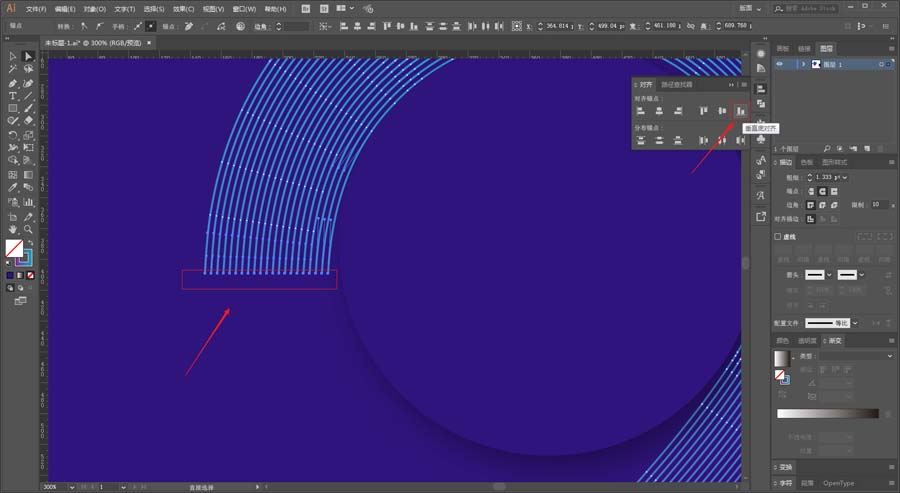Click the swap fill and stroke arrow
Screen dimensions: 900x493
pyautogui.click(x=30, y=243)
